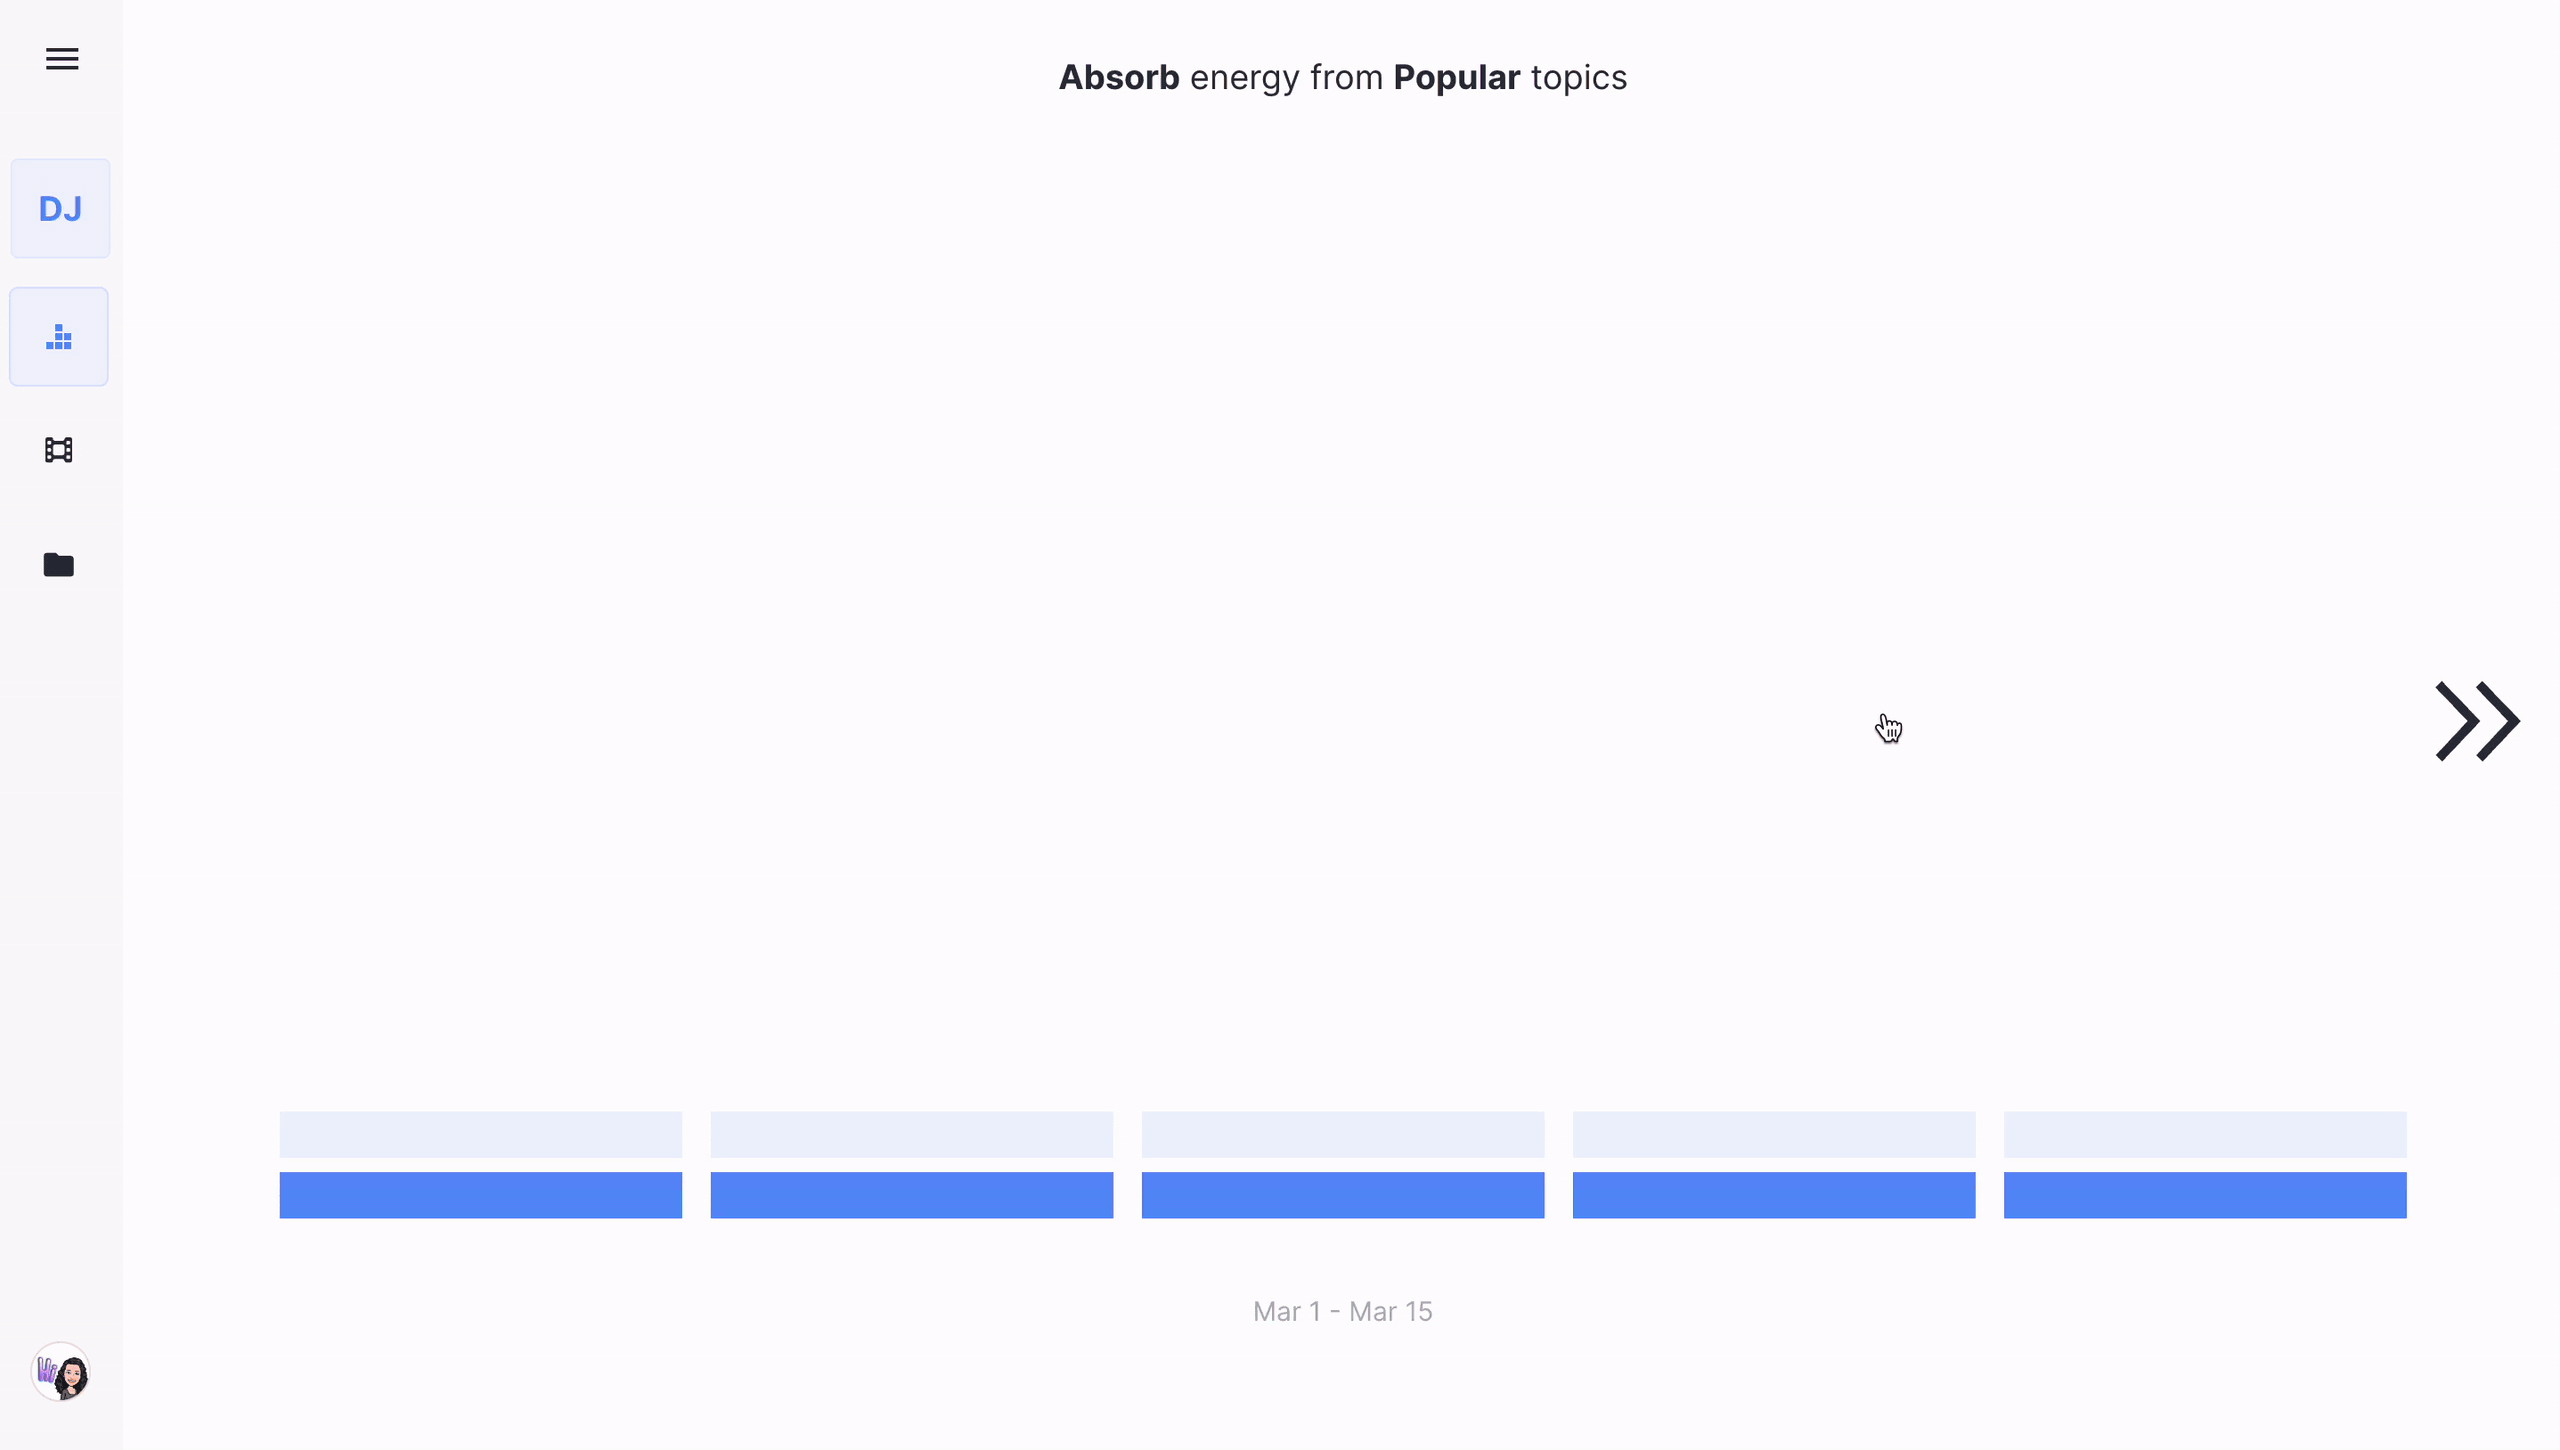Open the folder section in sidebar
The width and height of the screenshot is (2560, 1450).
(59, 565)
